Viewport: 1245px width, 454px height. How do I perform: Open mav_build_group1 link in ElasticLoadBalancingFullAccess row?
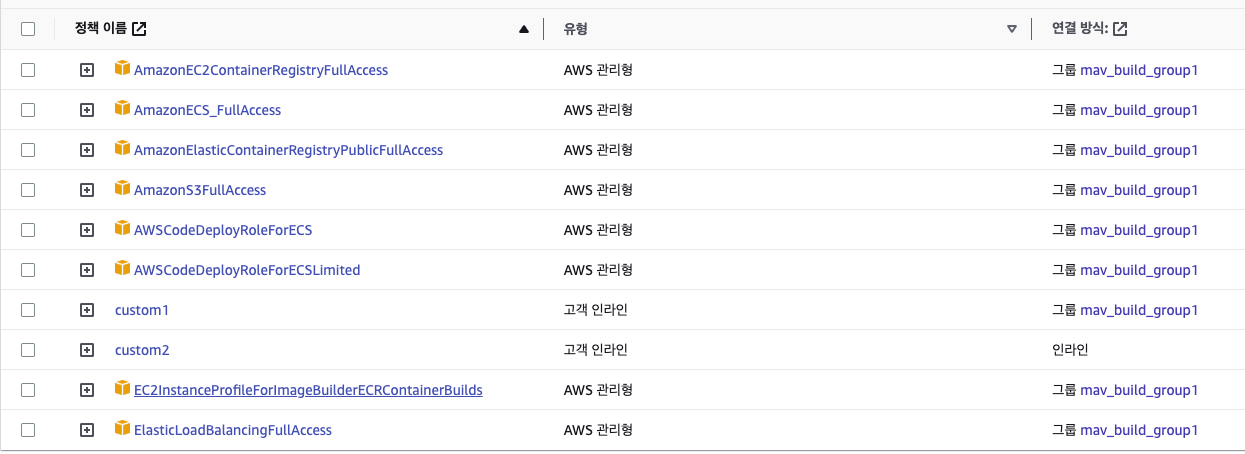coord(1139,430)
